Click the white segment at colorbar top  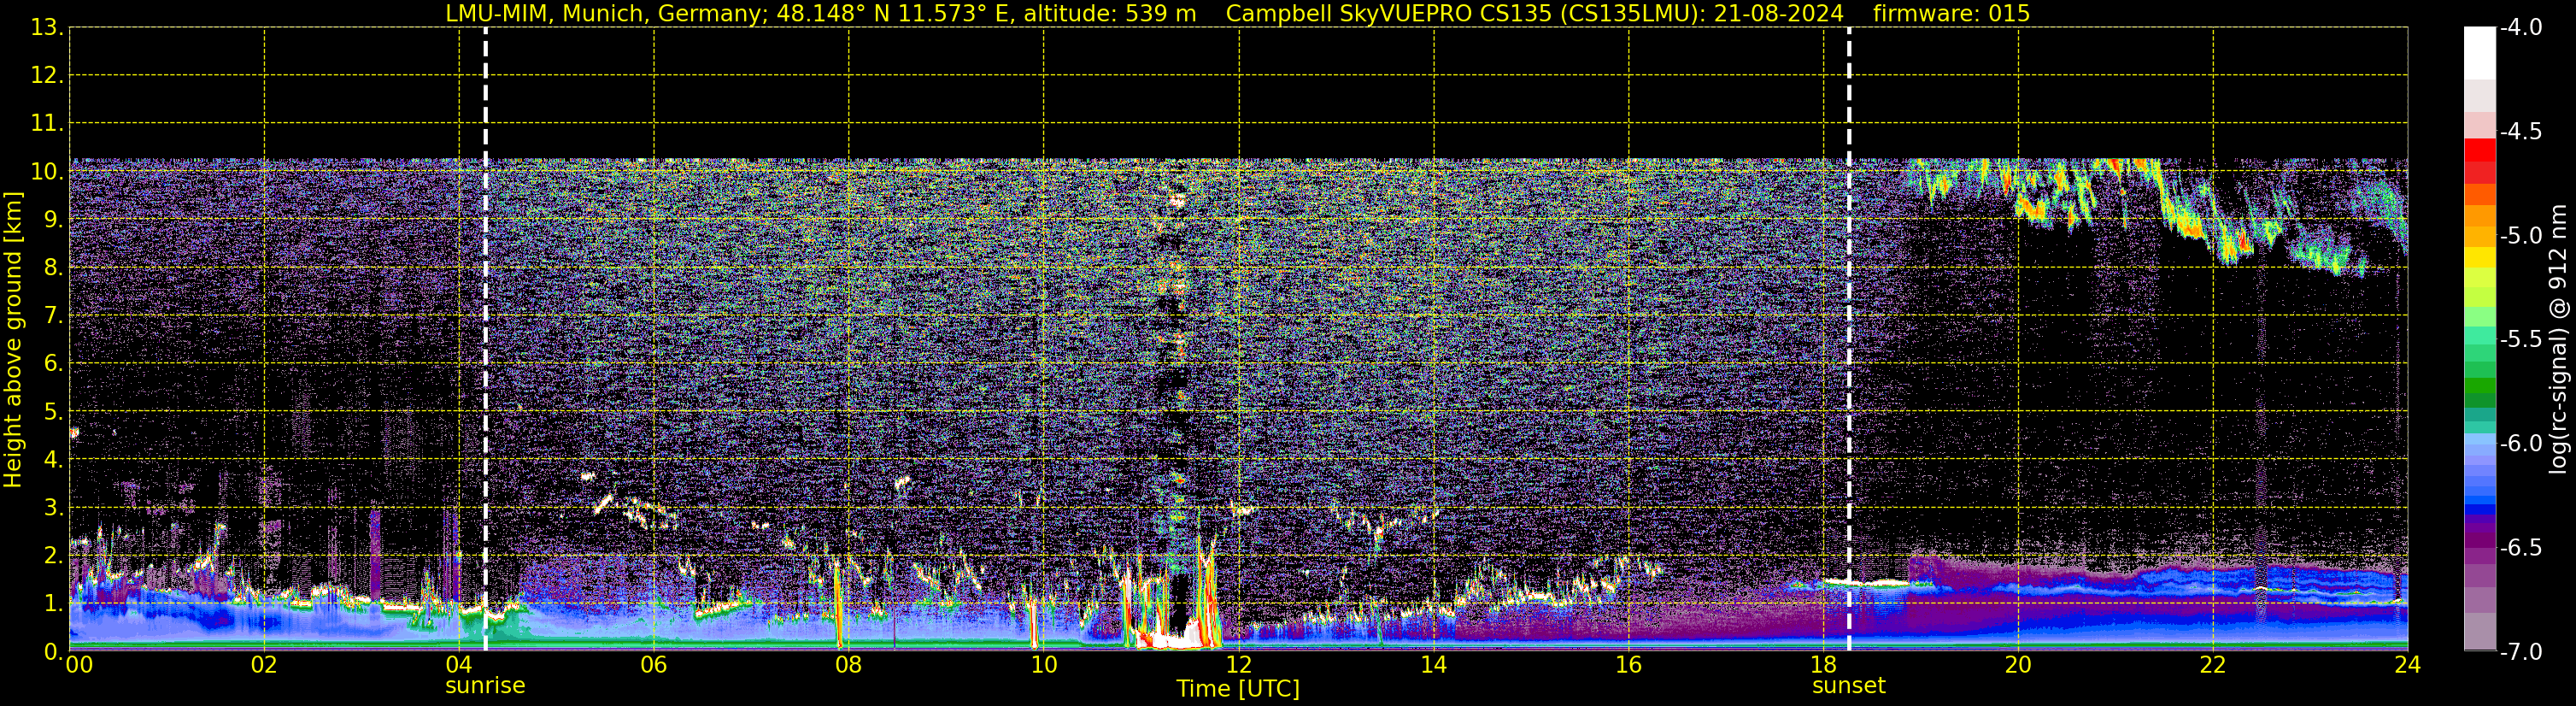[2480, 52]
